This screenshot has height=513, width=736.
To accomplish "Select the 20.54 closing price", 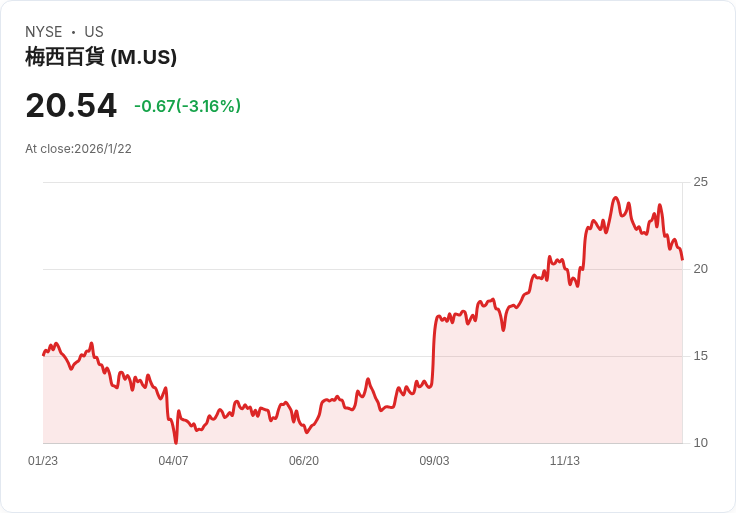I will pos(71,105).
